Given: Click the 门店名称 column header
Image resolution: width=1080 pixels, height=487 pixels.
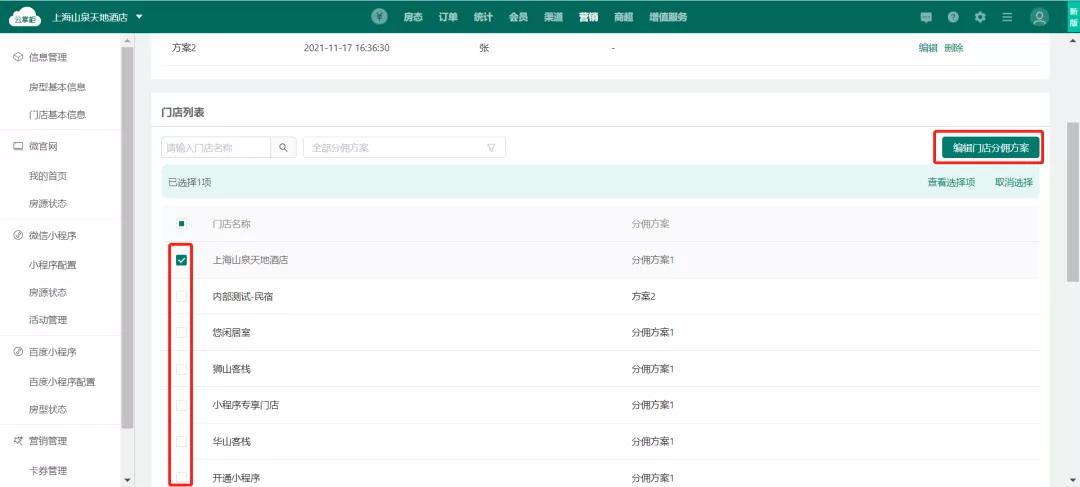Looking at the screenshot, I should click(231, 224).
